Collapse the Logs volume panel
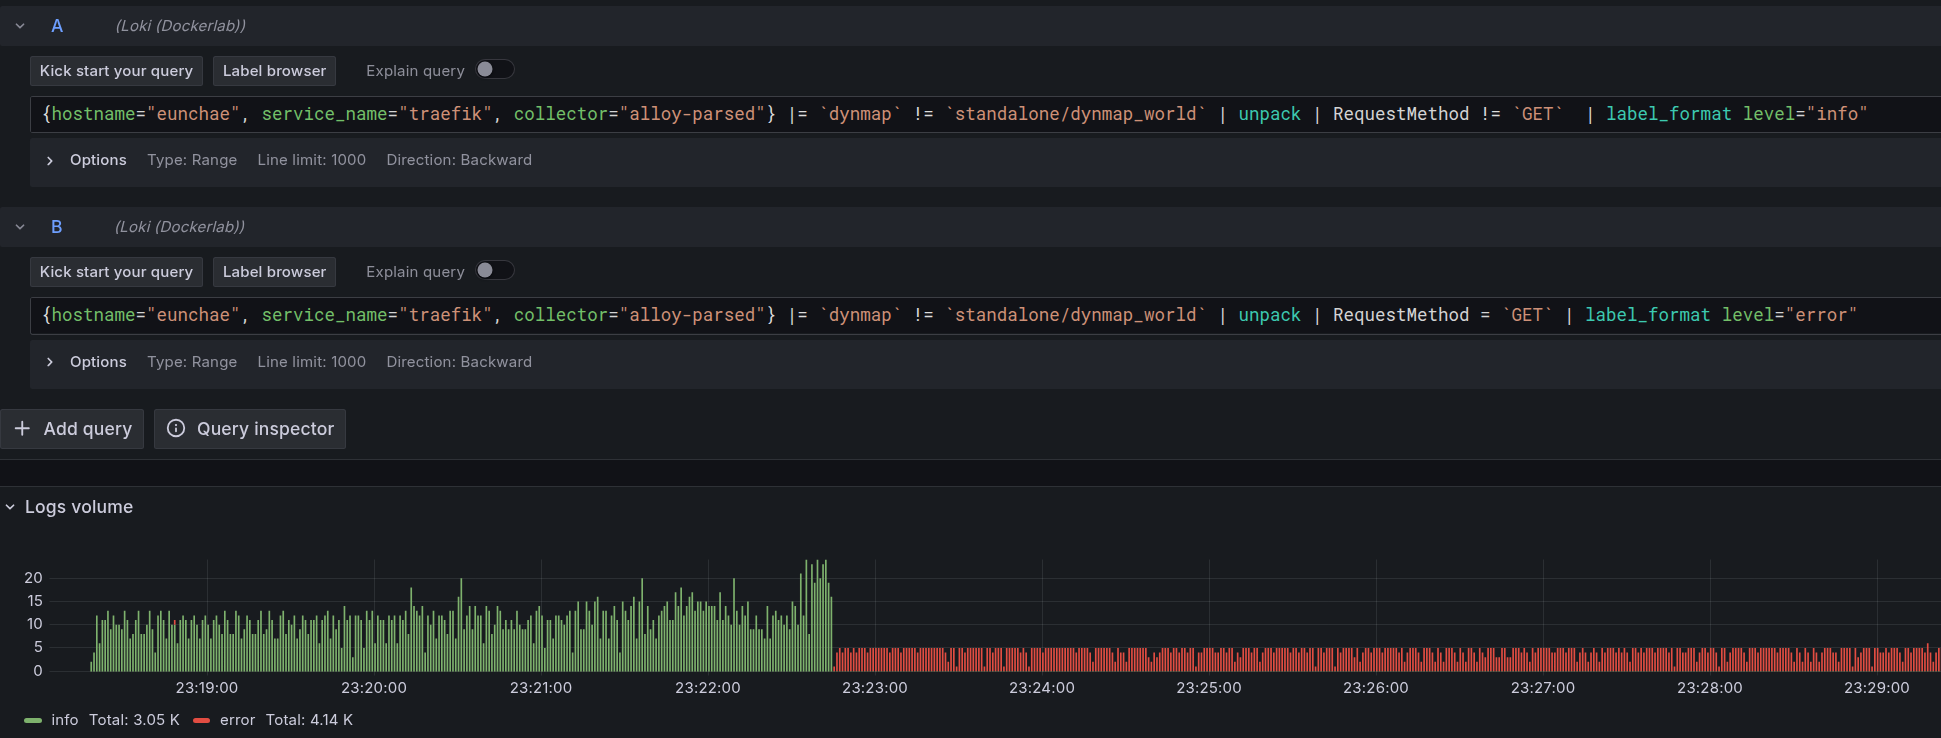Viewport: 1941px width, 738px height. coord(11,507)
